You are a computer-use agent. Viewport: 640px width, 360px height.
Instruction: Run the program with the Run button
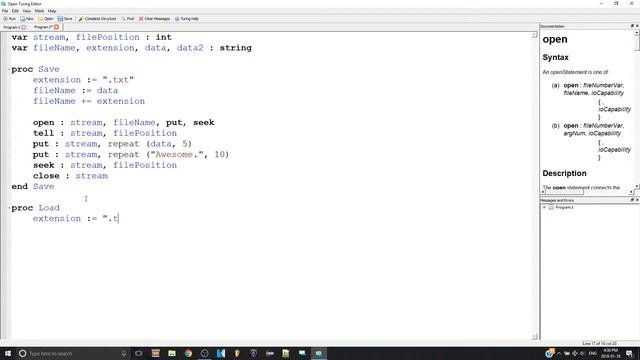pyautogui.click(x=9, y=19)
